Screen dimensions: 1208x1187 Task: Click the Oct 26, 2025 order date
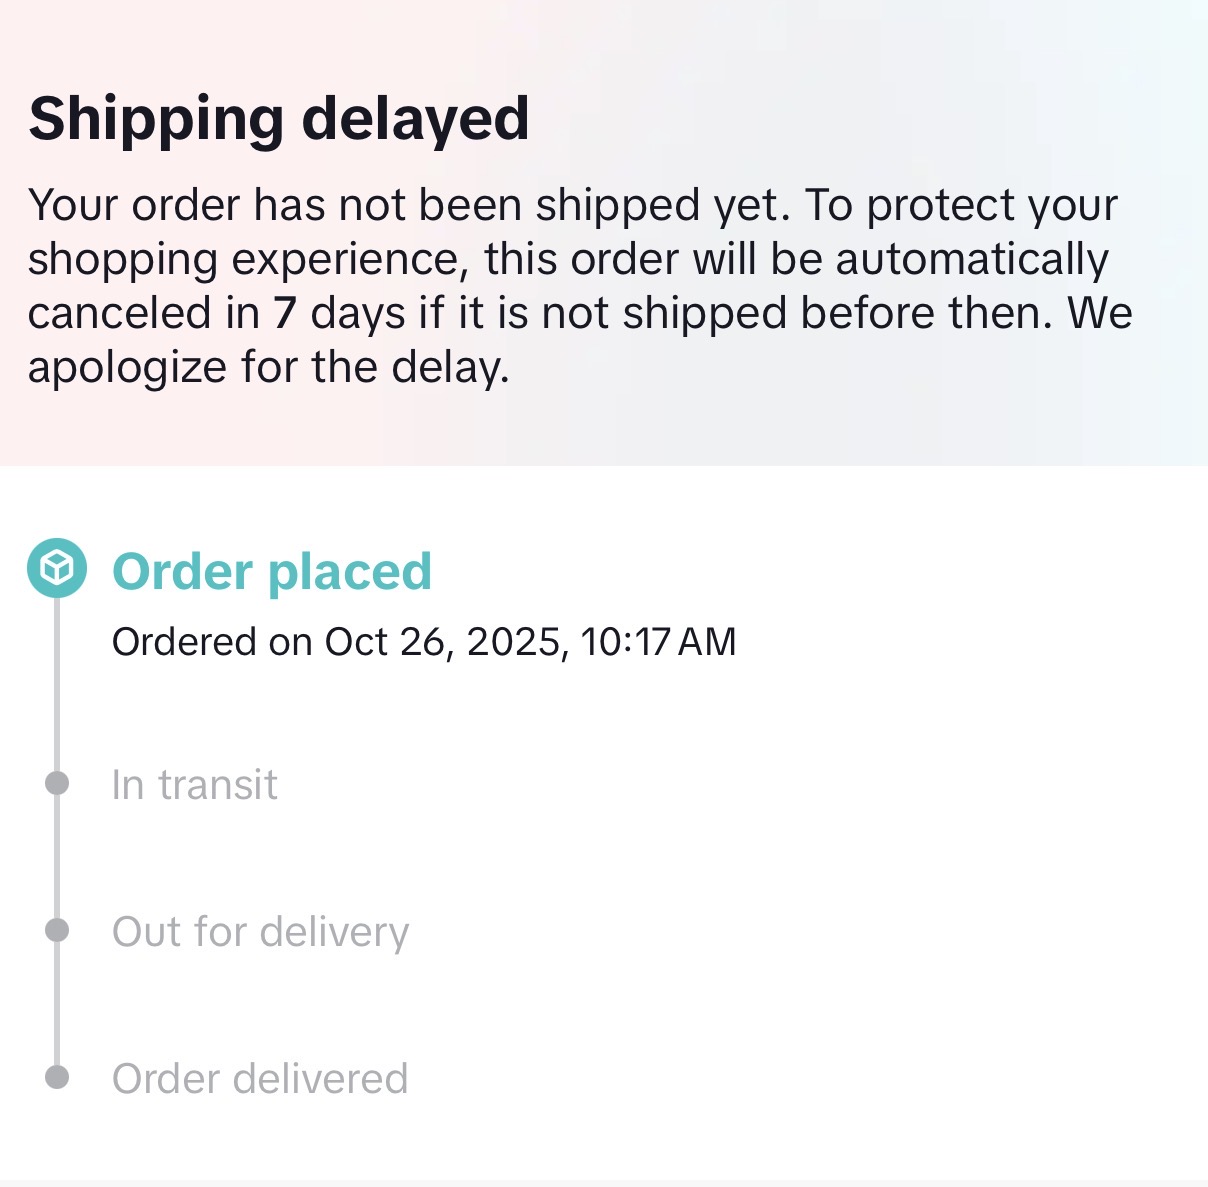[x=441, y=642]
